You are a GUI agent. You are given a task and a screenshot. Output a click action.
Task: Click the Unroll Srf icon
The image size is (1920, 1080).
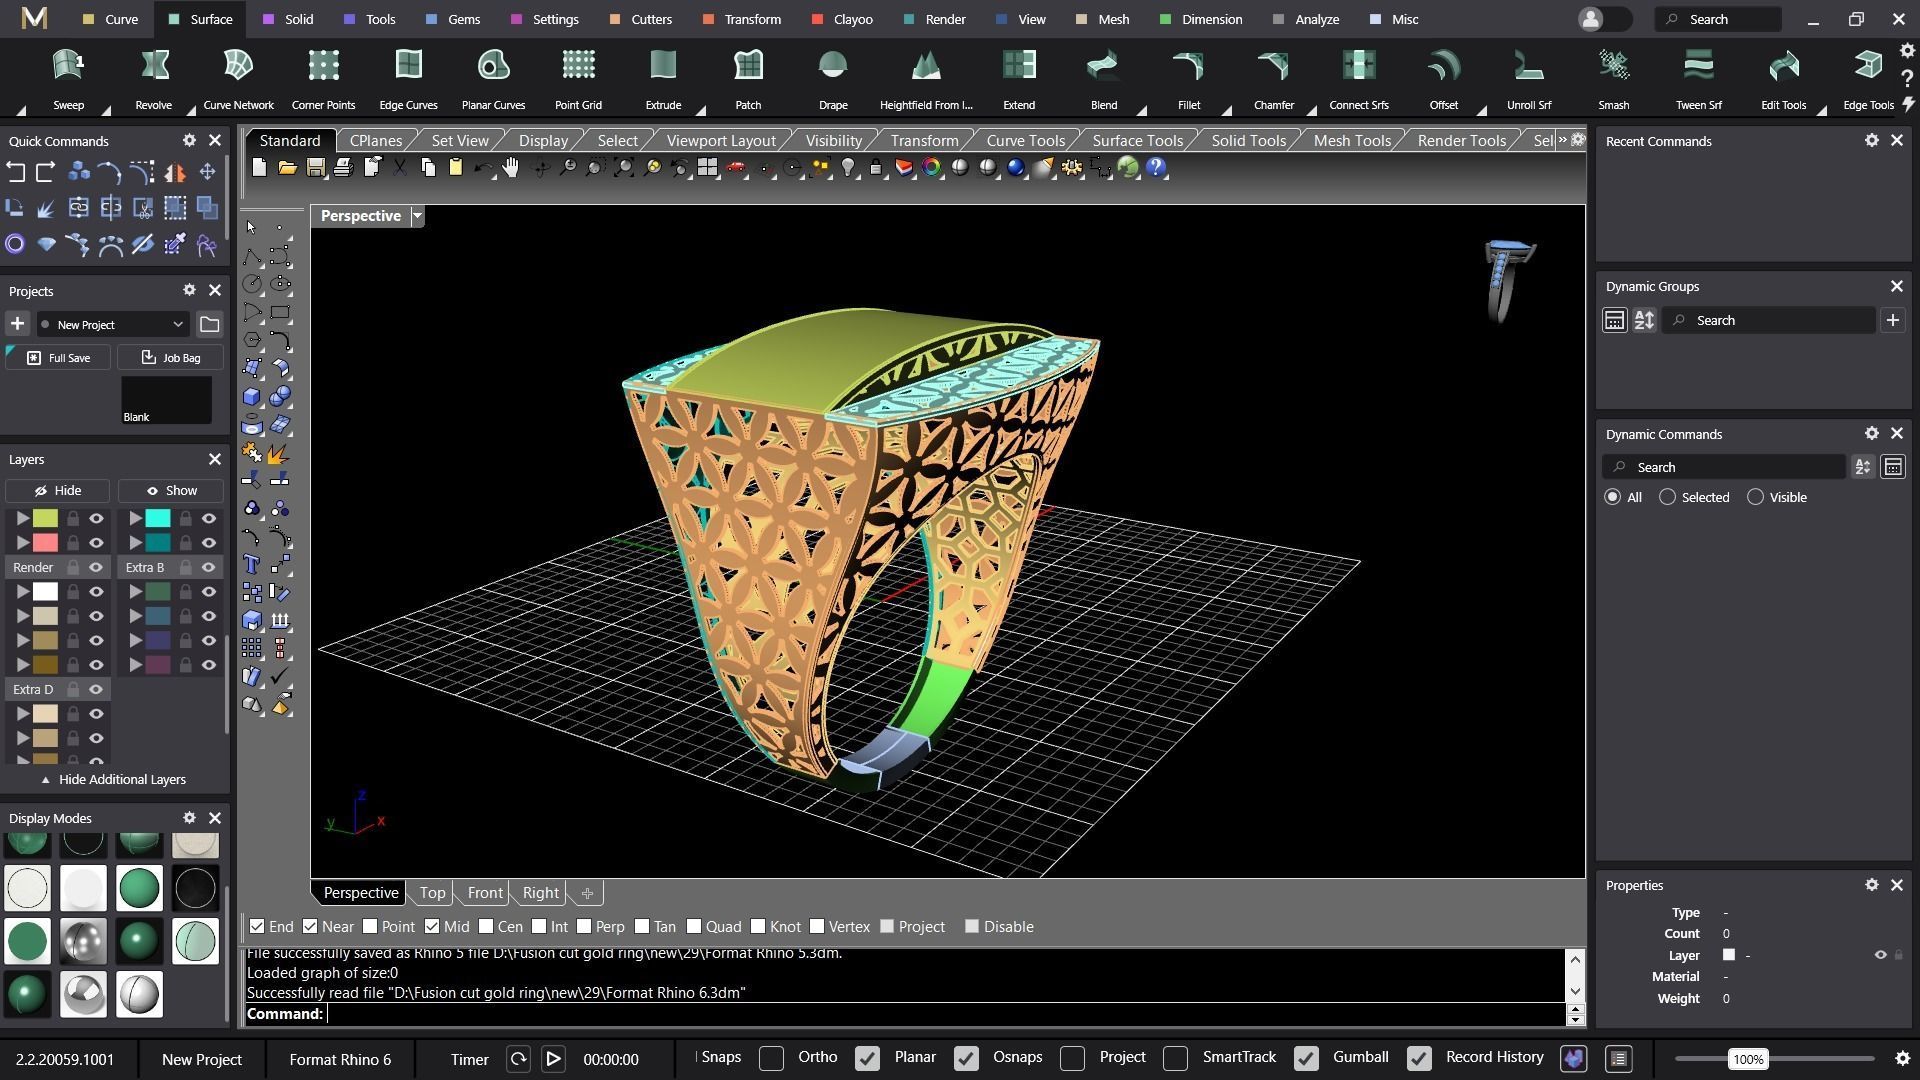[1528, 66]
